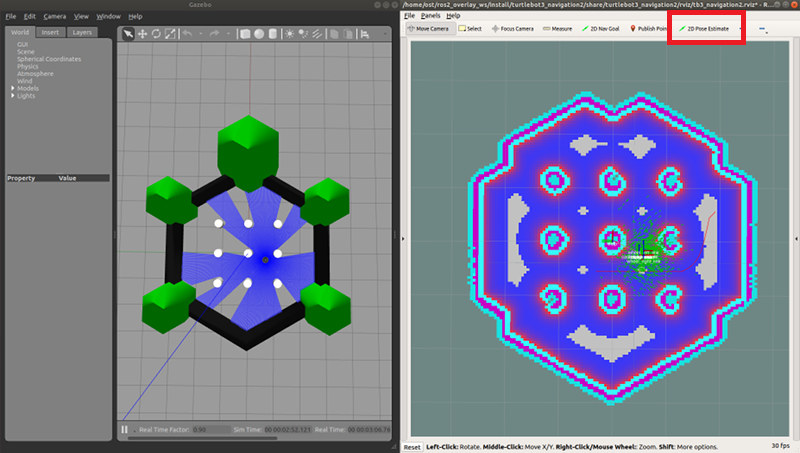
Task: Add a point light in Gazebo
Action: (x=289, y=34)
